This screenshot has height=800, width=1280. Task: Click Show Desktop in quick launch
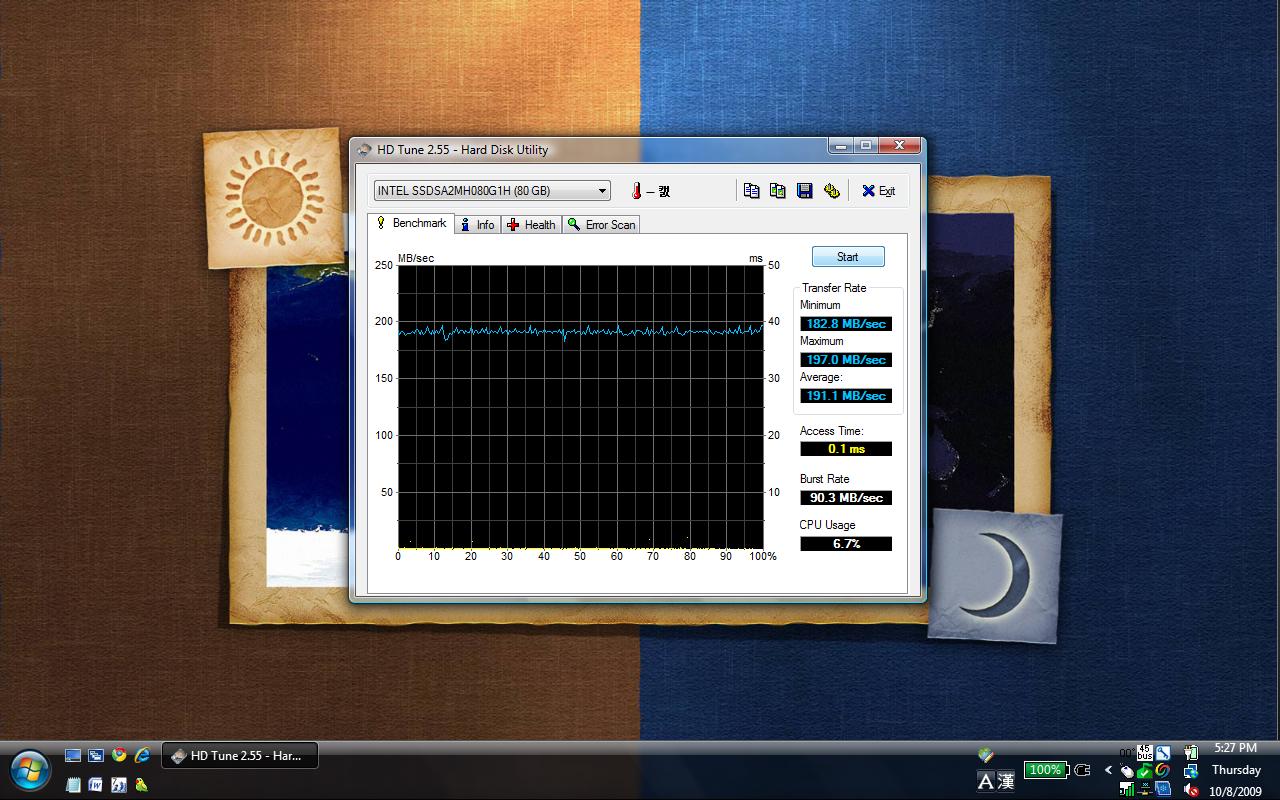point(73,756)
